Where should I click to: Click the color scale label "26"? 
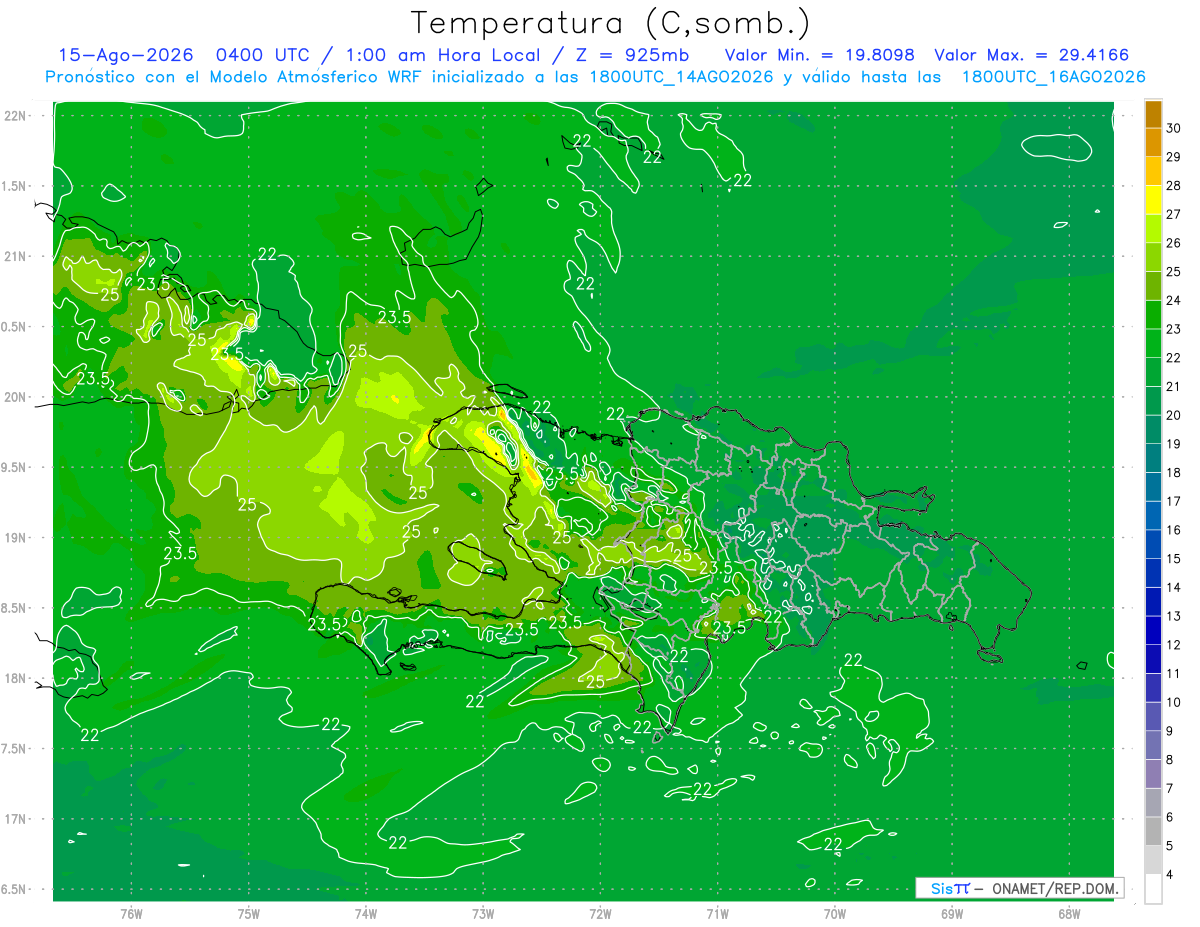coord(1174,243)
